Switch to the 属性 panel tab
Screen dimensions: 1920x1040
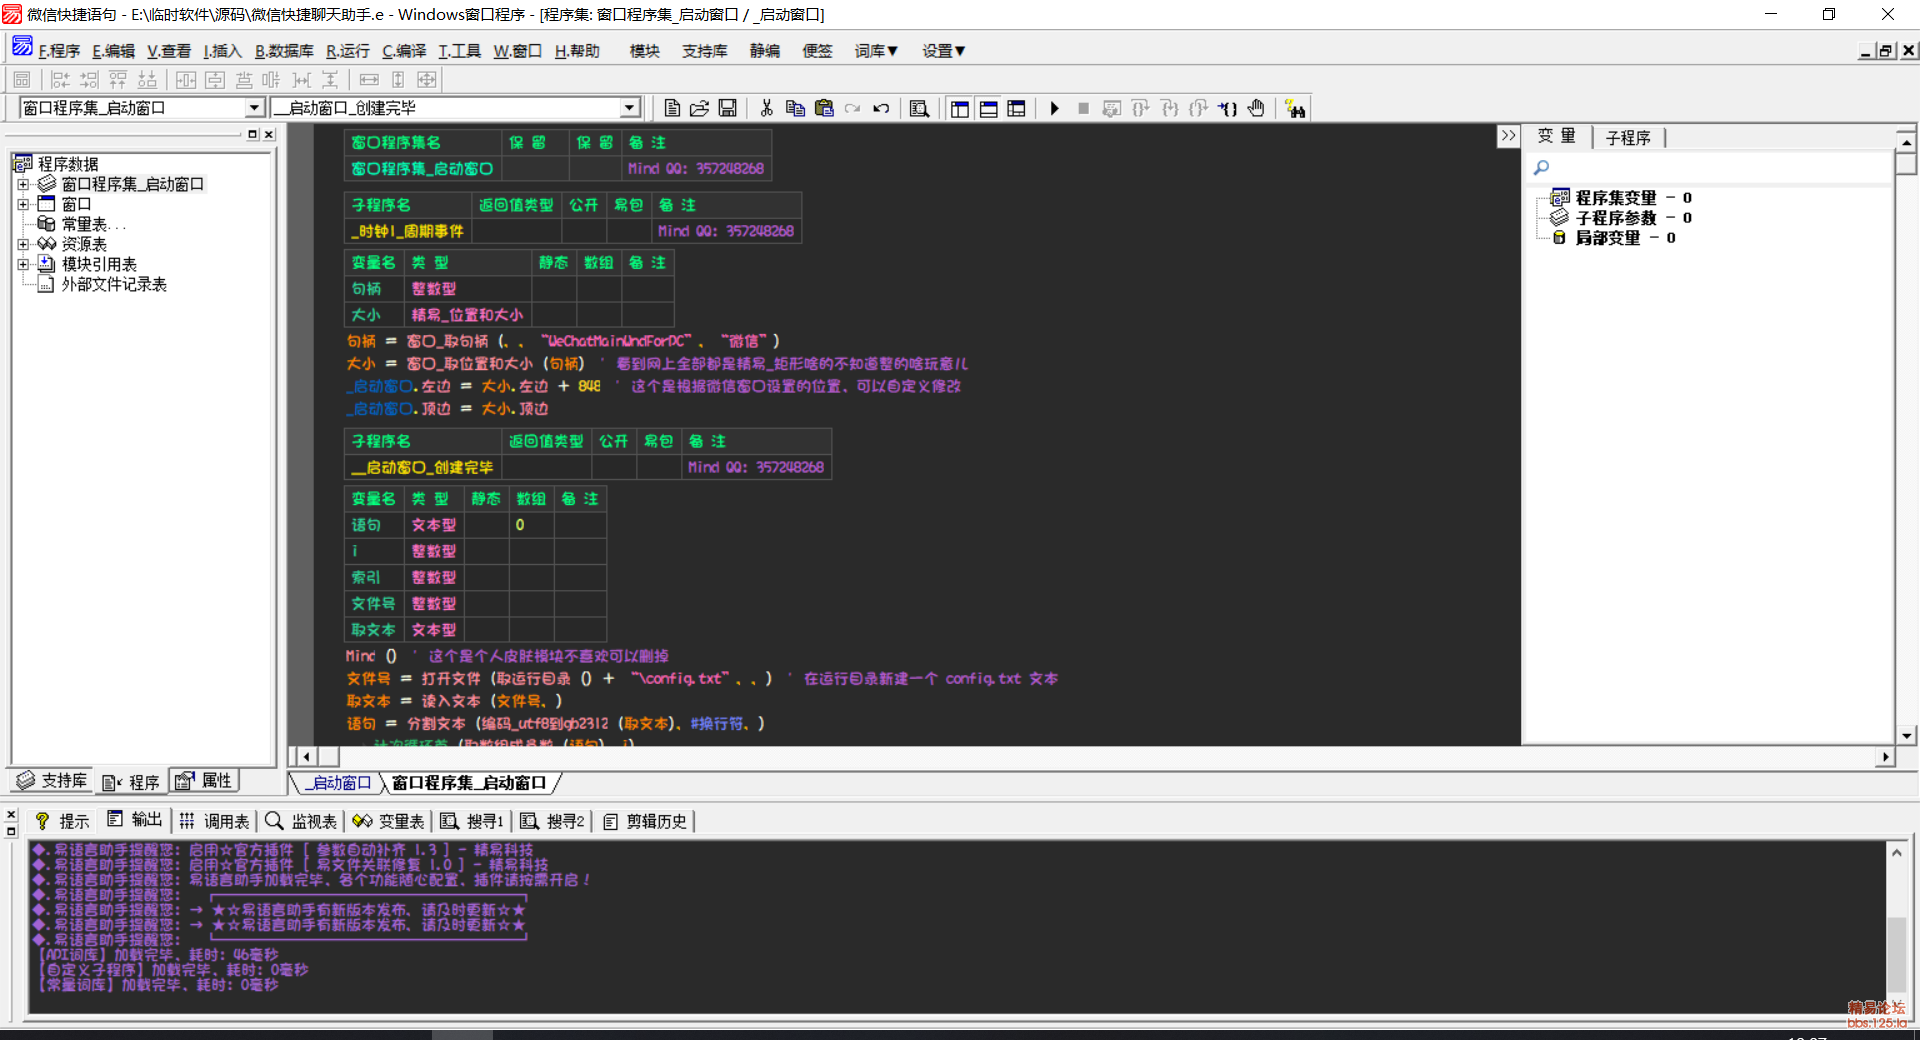tap(204, 781)
